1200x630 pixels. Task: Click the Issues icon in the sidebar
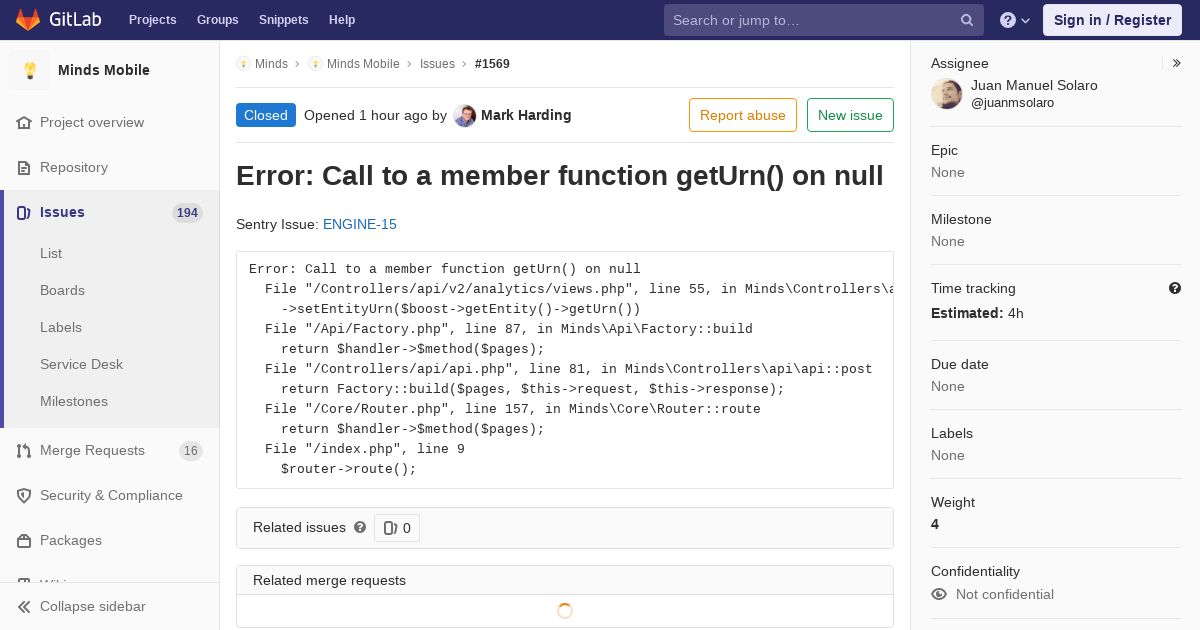point(24,212)
